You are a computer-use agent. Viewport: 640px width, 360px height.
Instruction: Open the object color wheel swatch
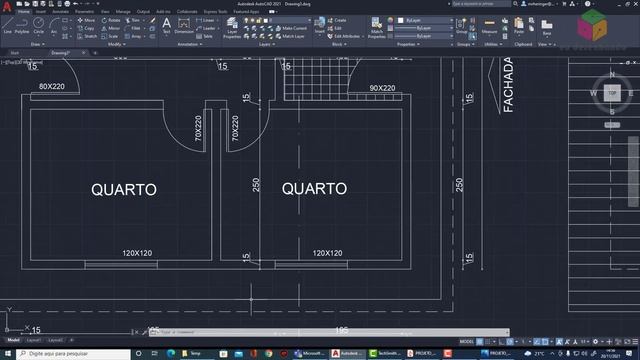[x=390, y=20]
